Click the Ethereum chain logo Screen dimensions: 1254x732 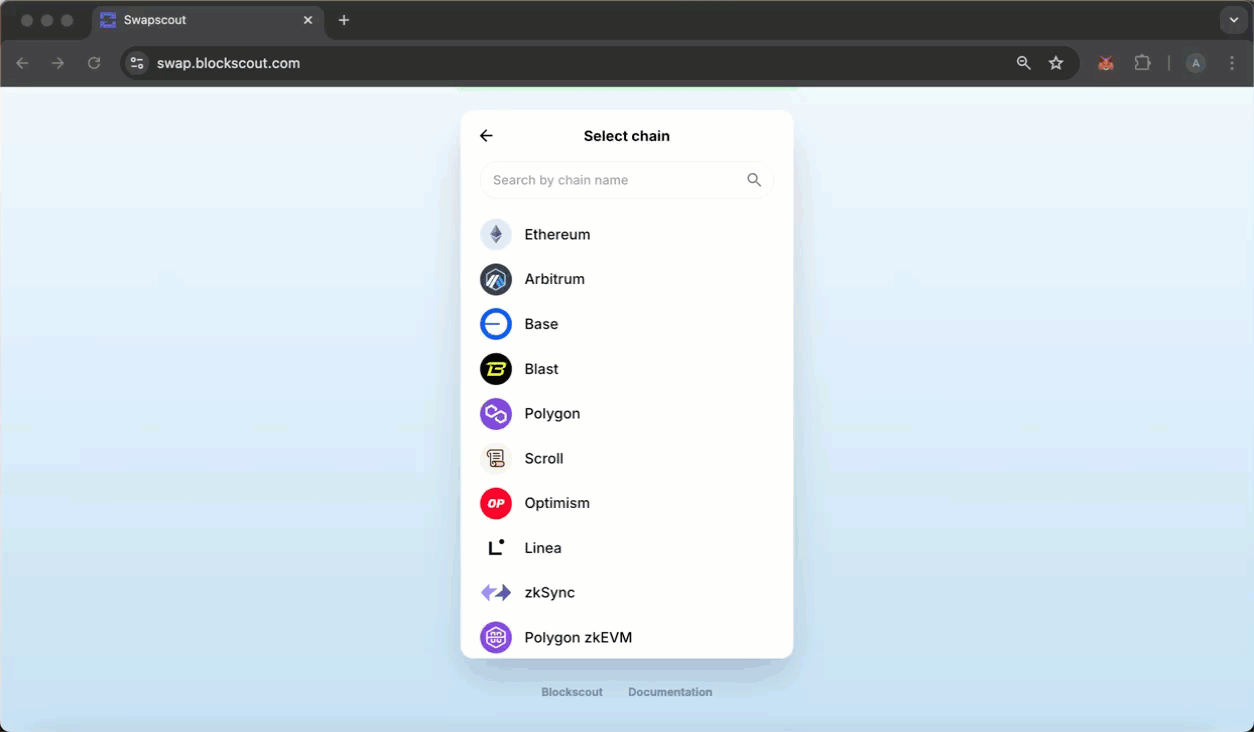pos(496,235)
